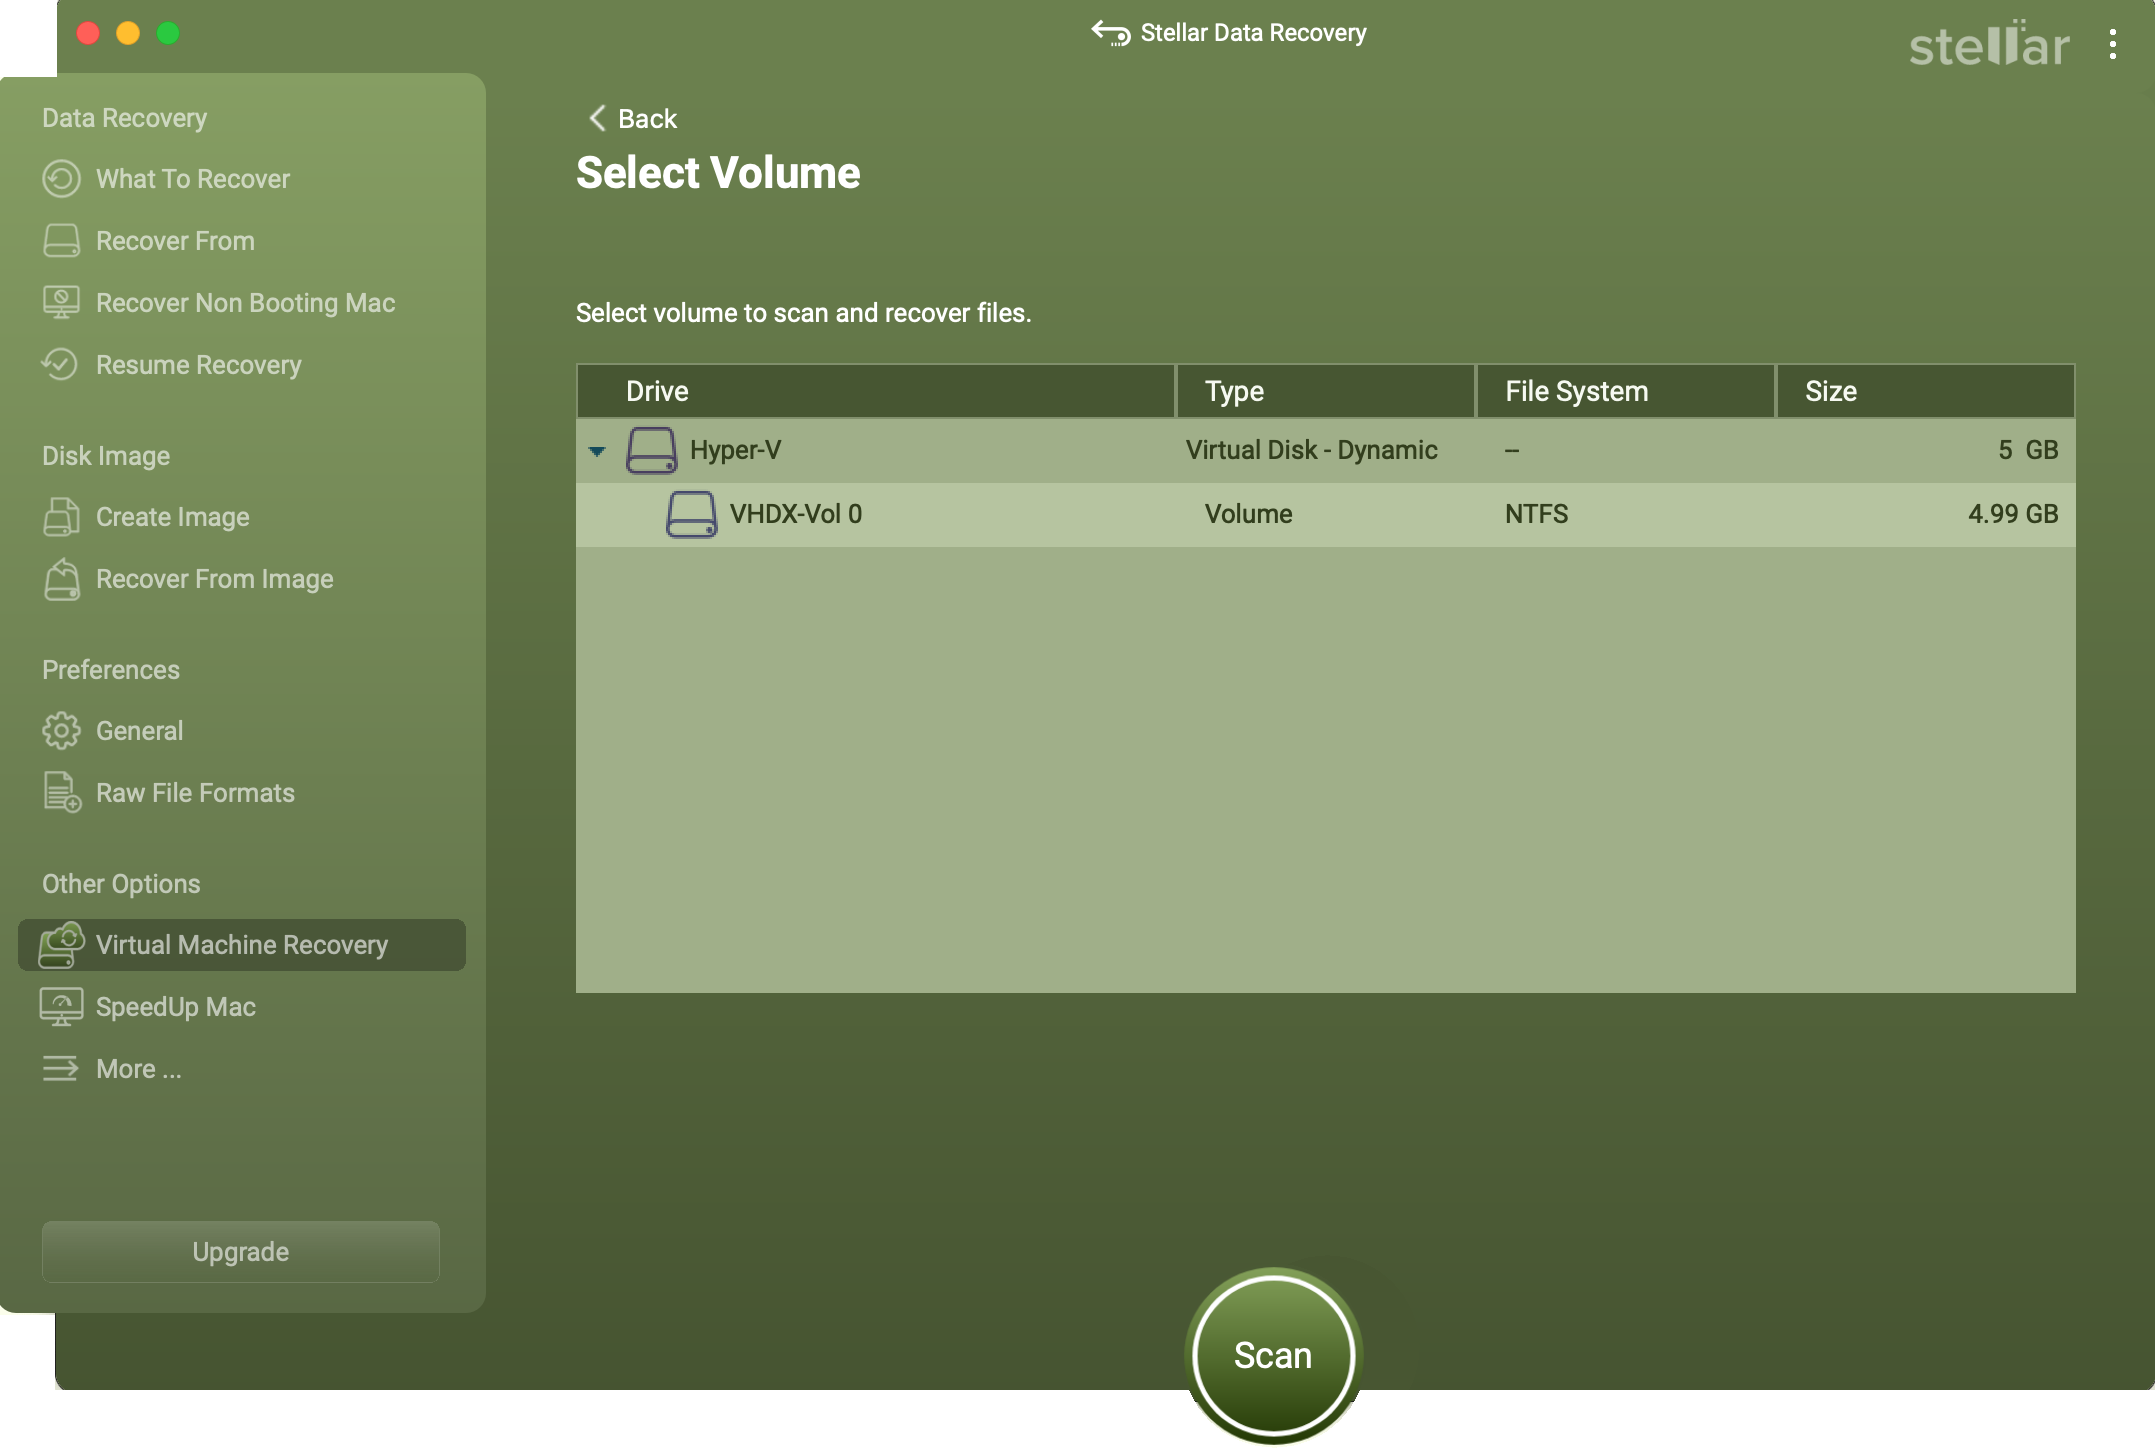Click the Resume Recovery checkmark icon
Viewport: 2155px width, 1448px height.
pyautogui.click(x=60, y=364)
